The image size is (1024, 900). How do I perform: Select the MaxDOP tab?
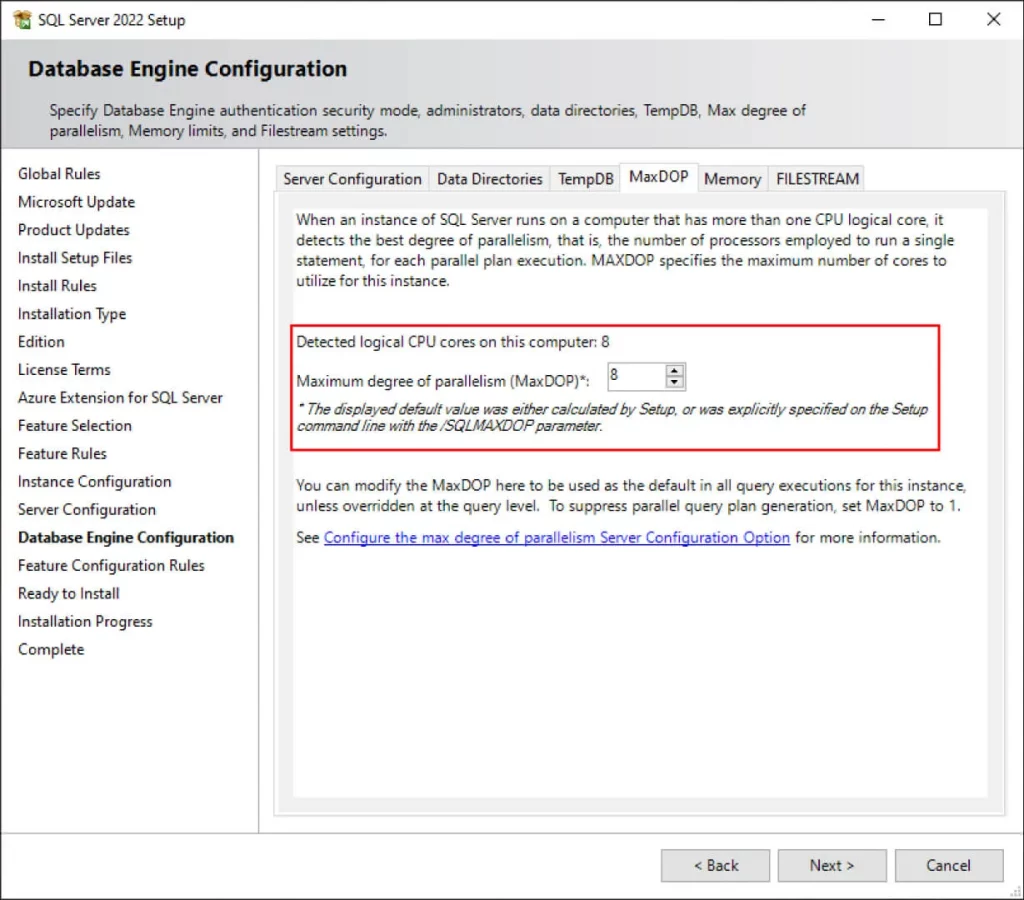tap(659, 176)
